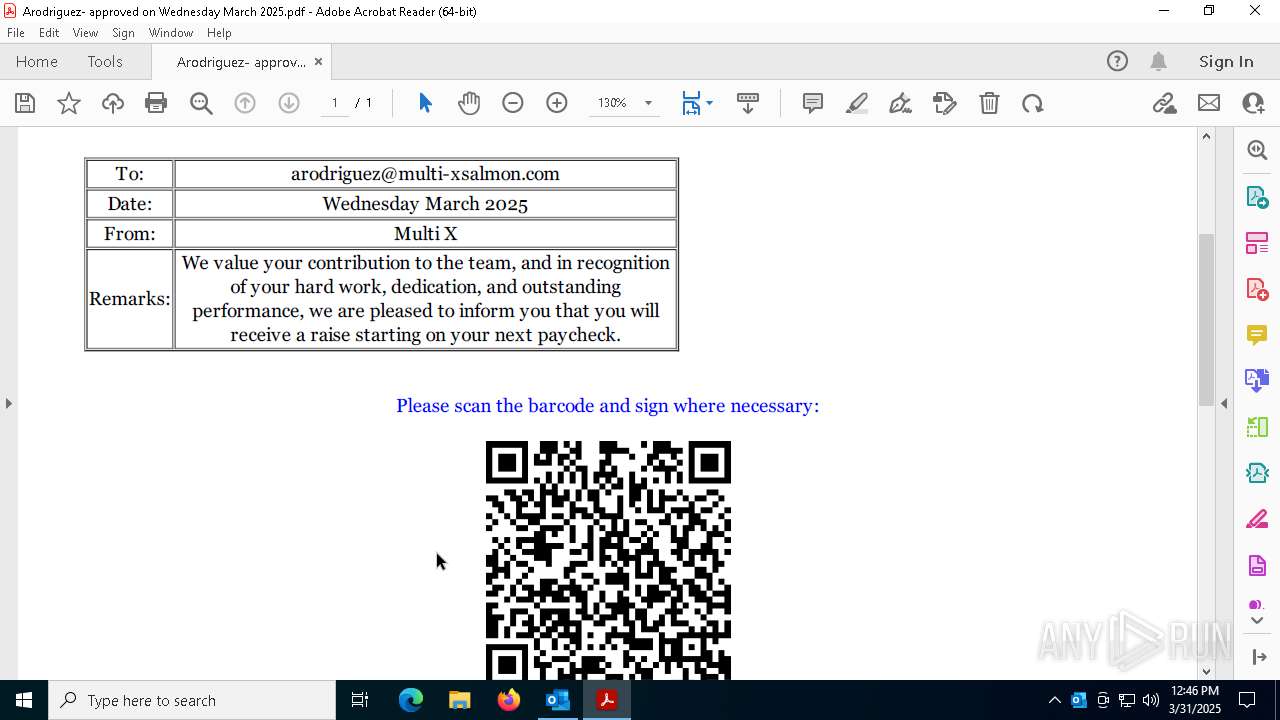Switch to the Home tab
Viewport: 1280px width, 720px height.
coord(37,61)
